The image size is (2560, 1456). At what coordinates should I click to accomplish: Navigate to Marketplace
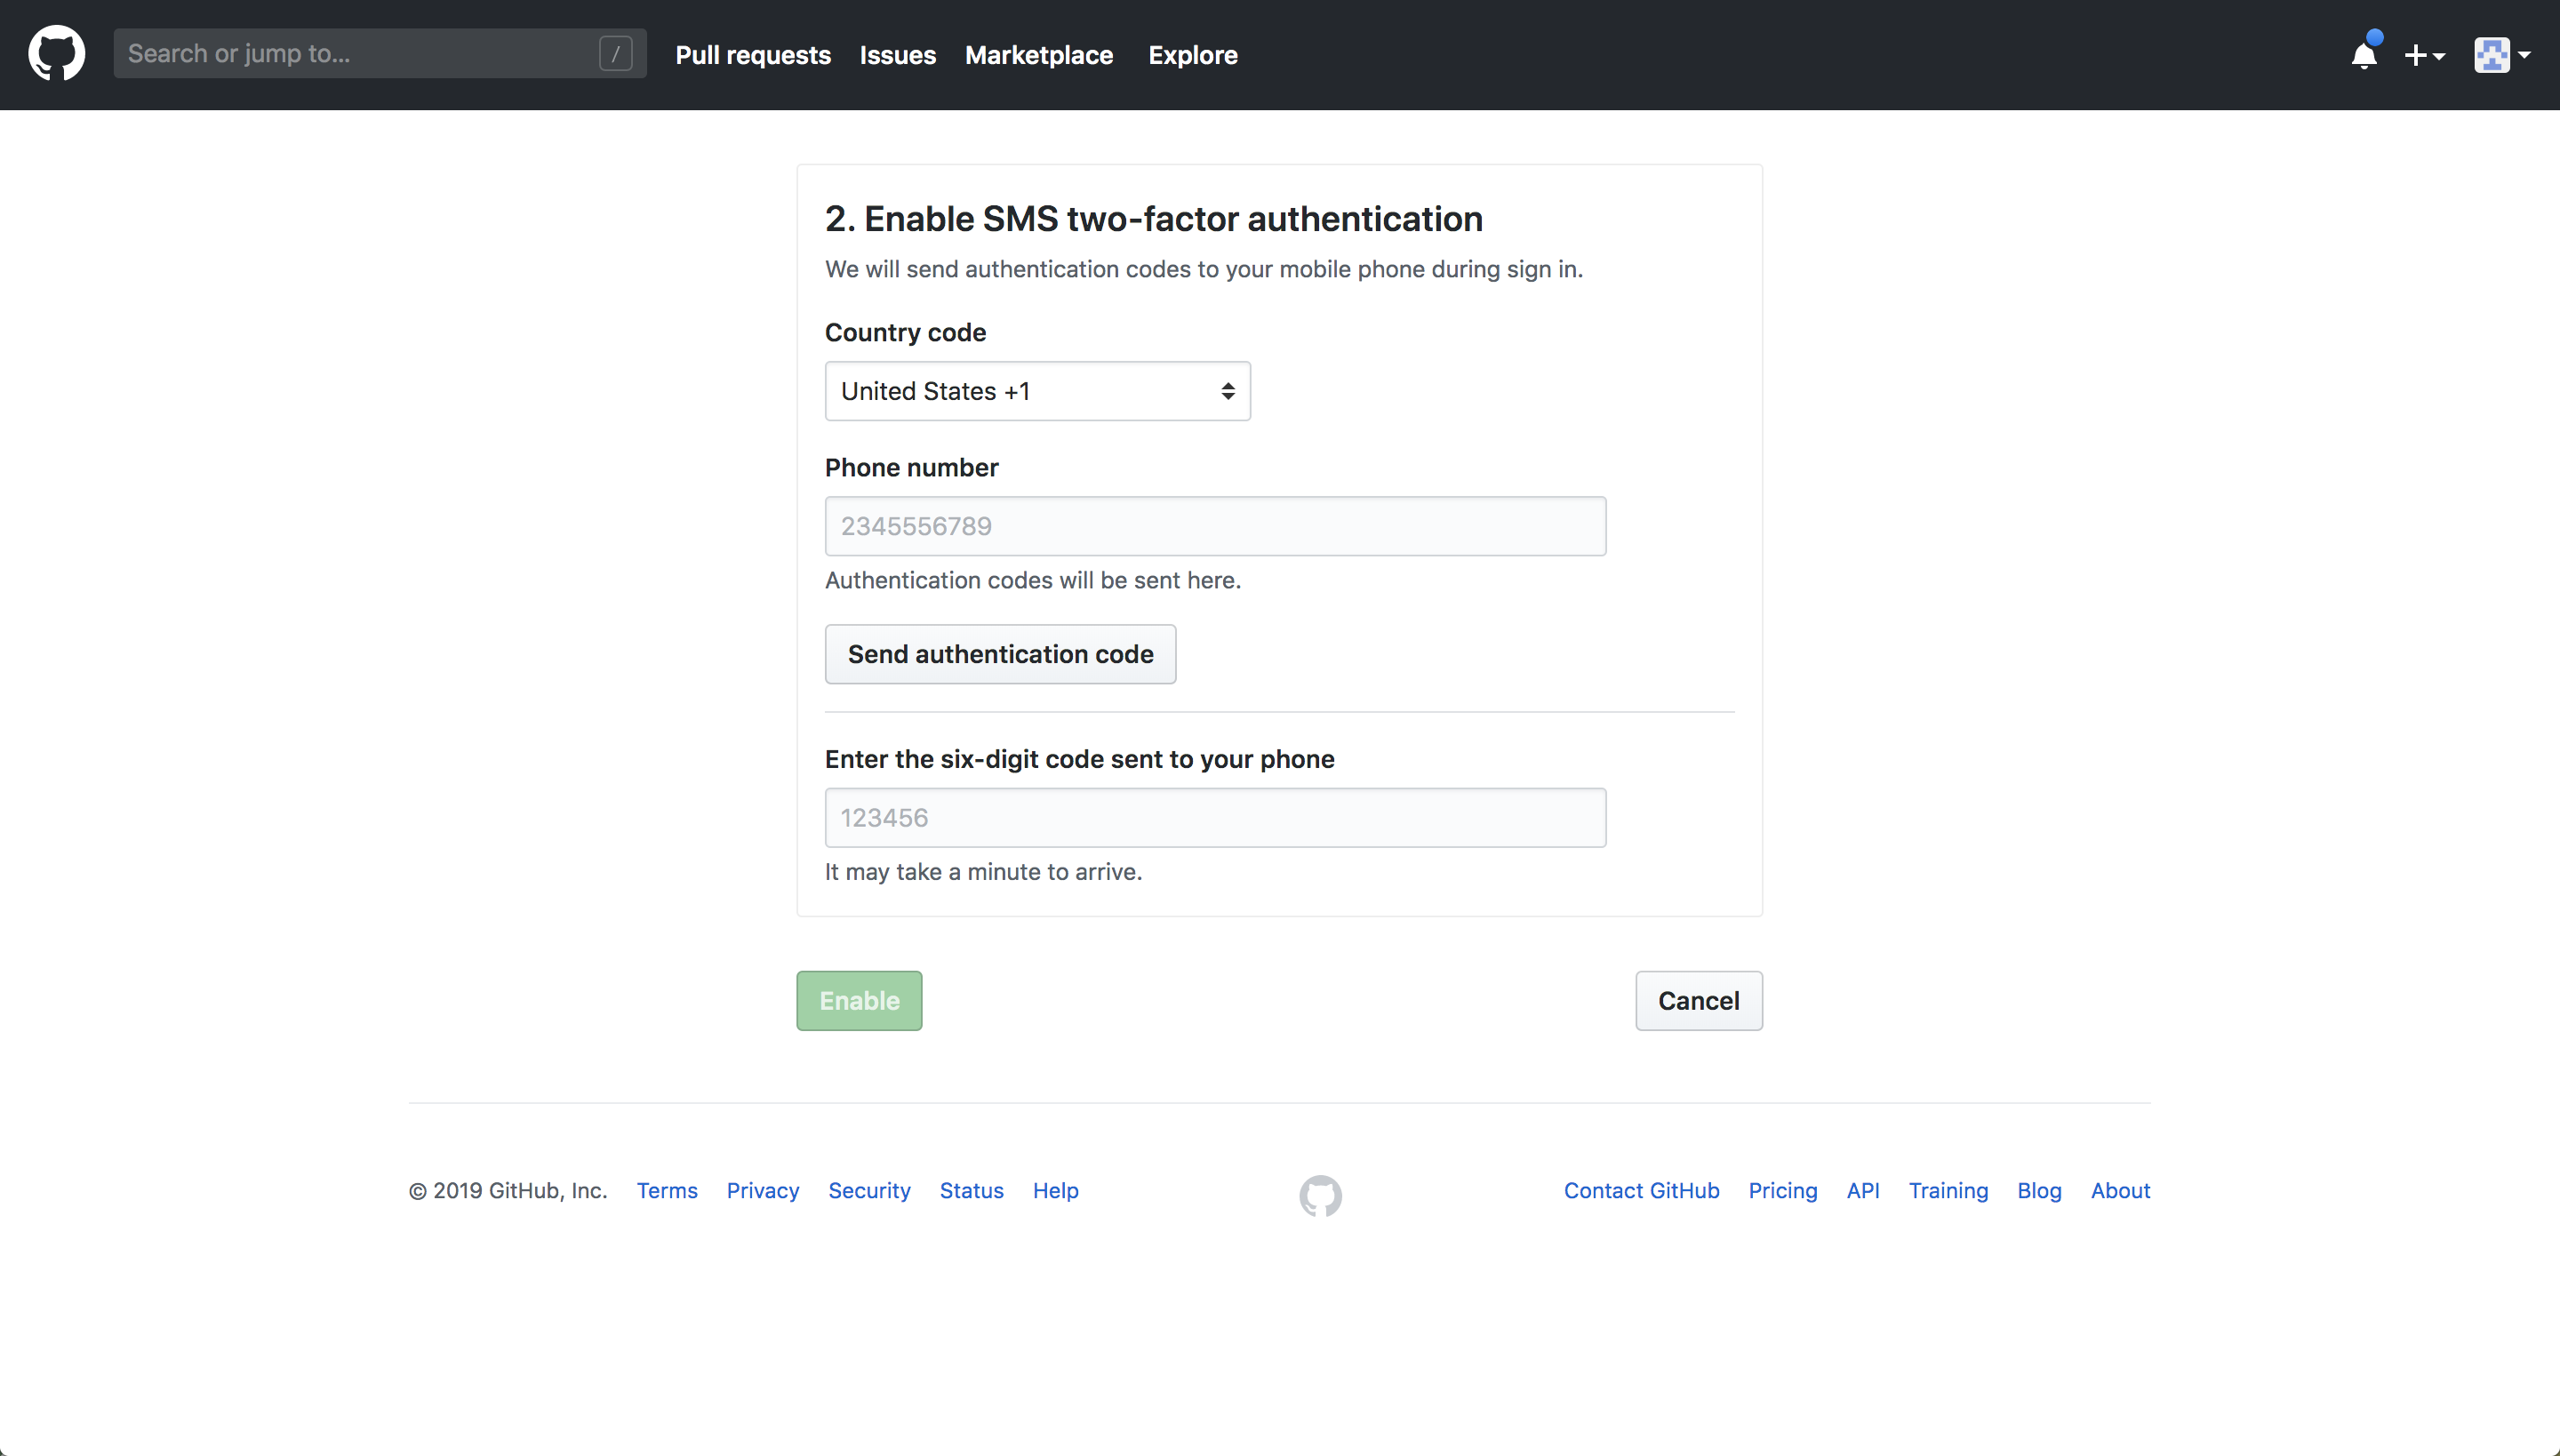(1038, 55)
